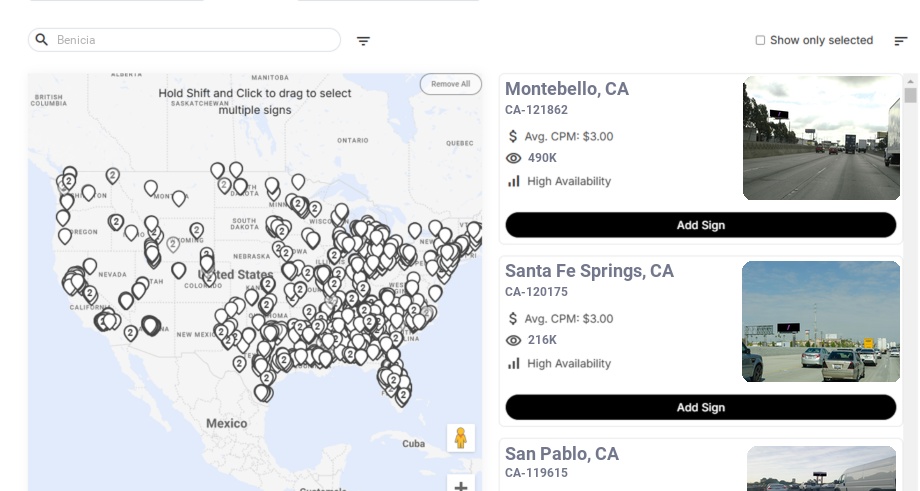Zoom in the map with plus button
920x491 pixels.
click(461, 486)
